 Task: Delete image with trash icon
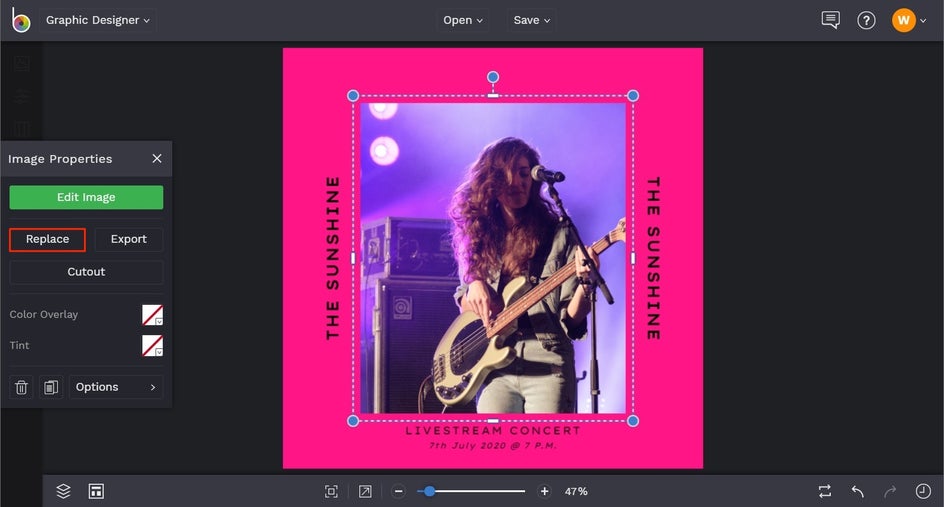21,387
